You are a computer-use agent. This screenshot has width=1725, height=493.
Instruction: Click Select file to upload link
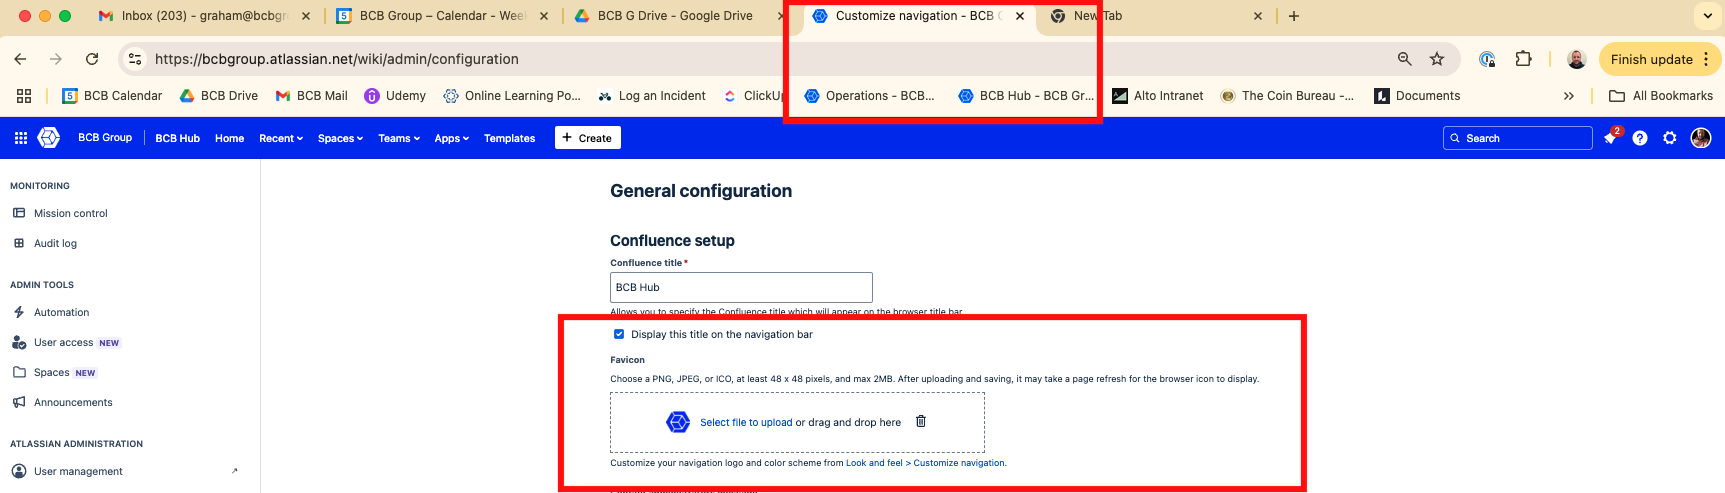point(746,422)
